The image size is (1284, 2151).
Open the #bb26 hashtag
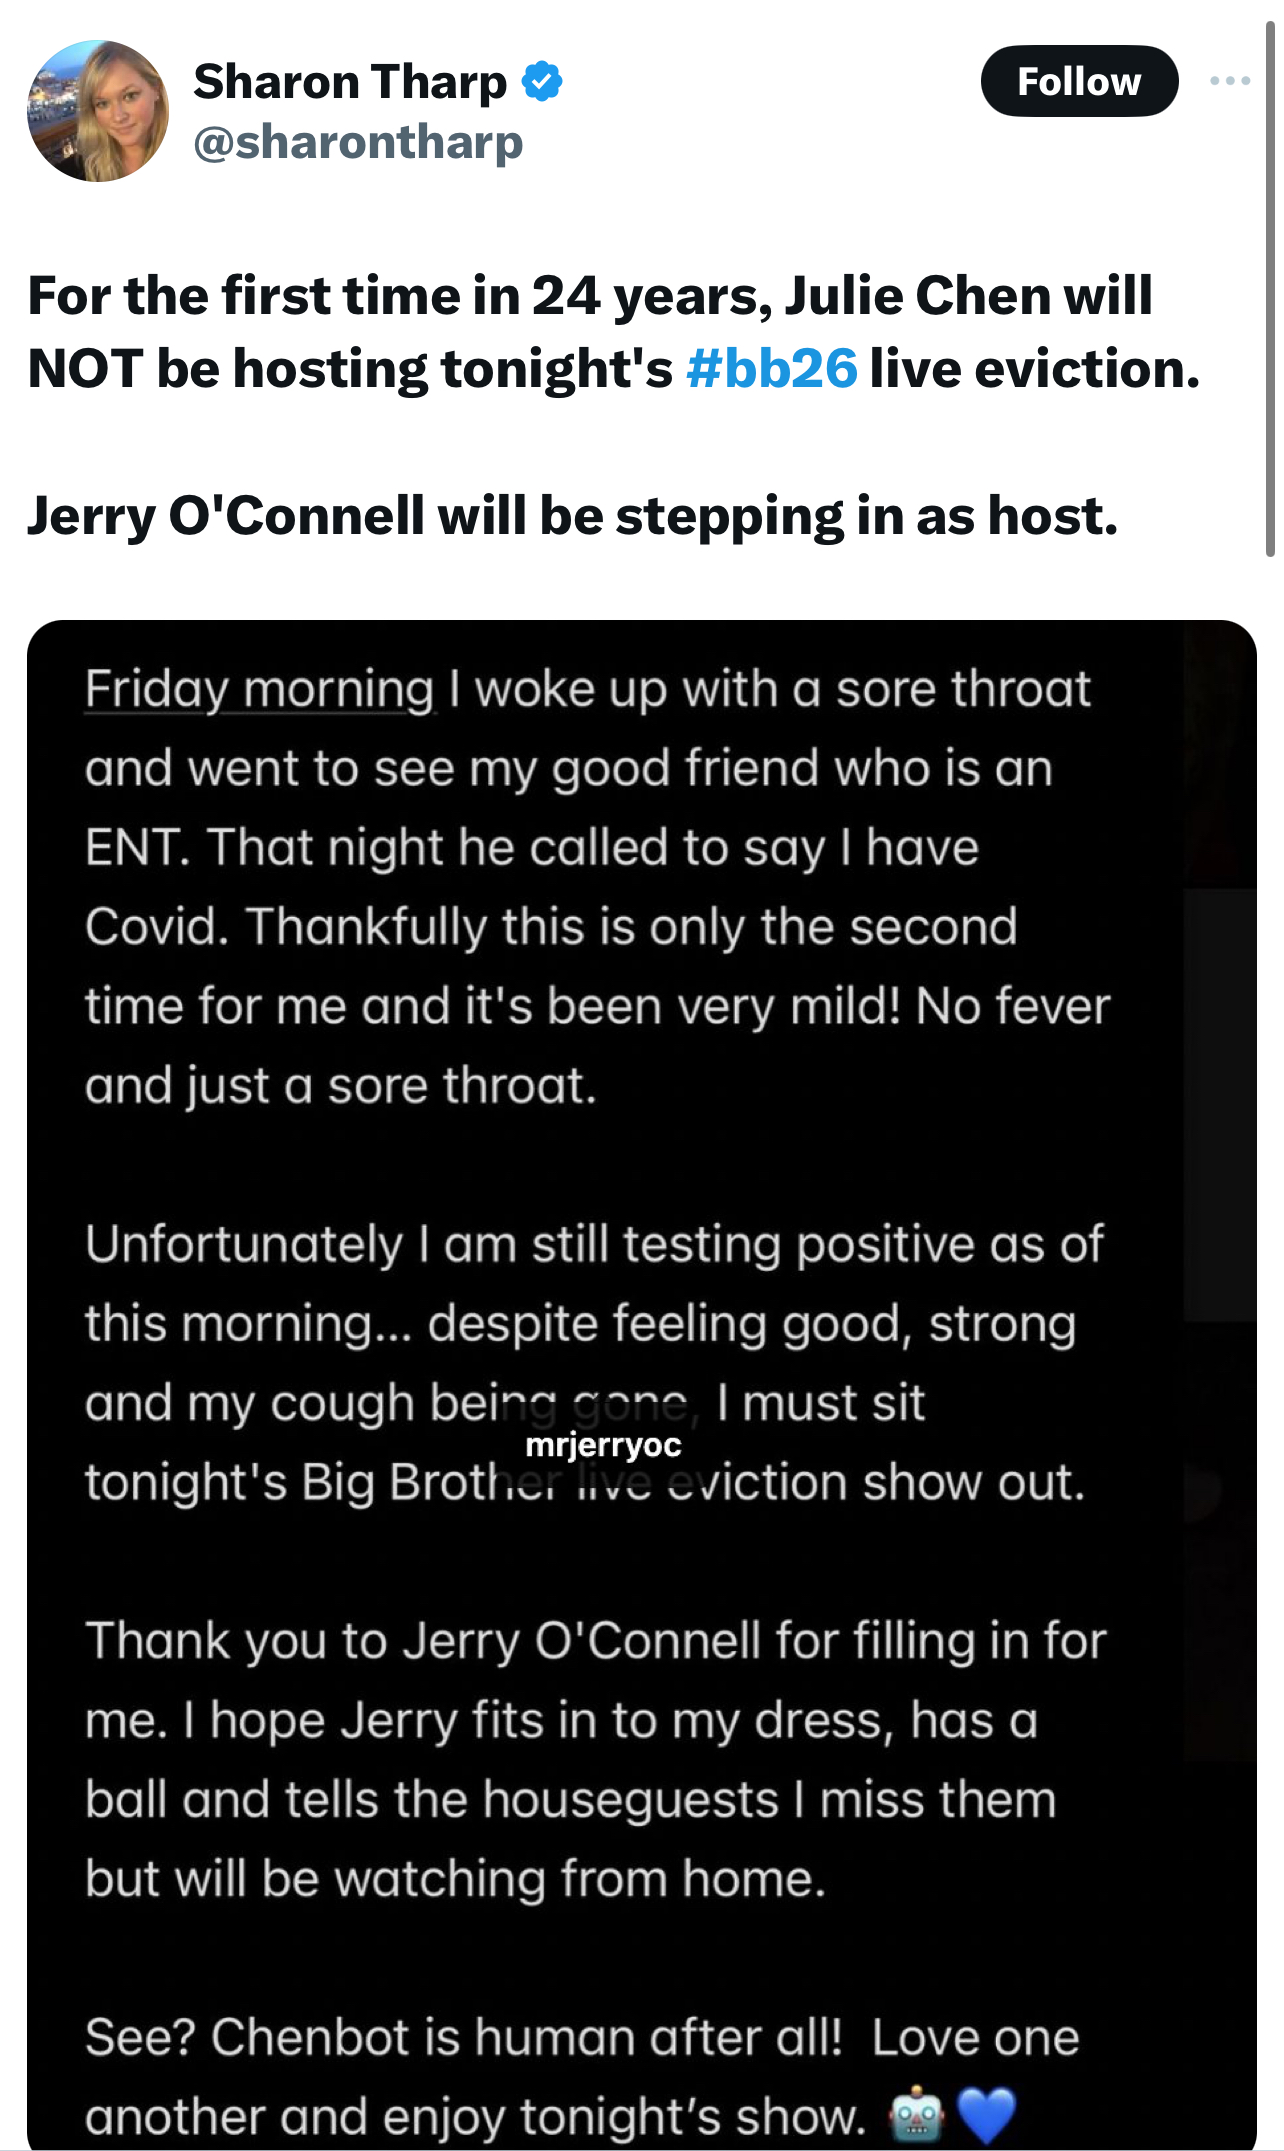[771, 368]
